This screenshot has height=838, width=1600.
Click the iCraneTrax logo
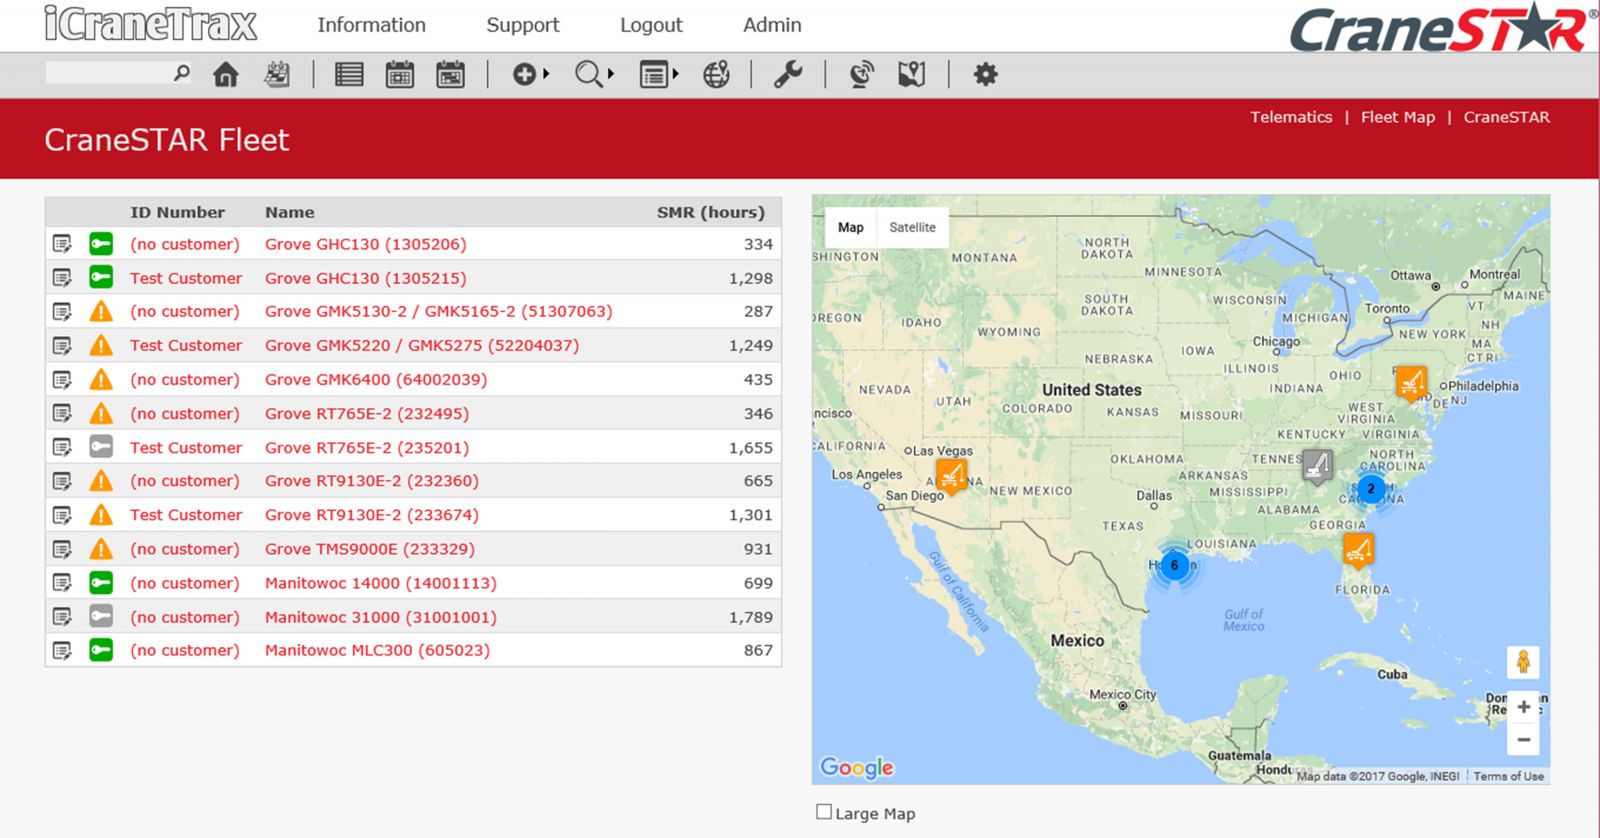(150, 24)
